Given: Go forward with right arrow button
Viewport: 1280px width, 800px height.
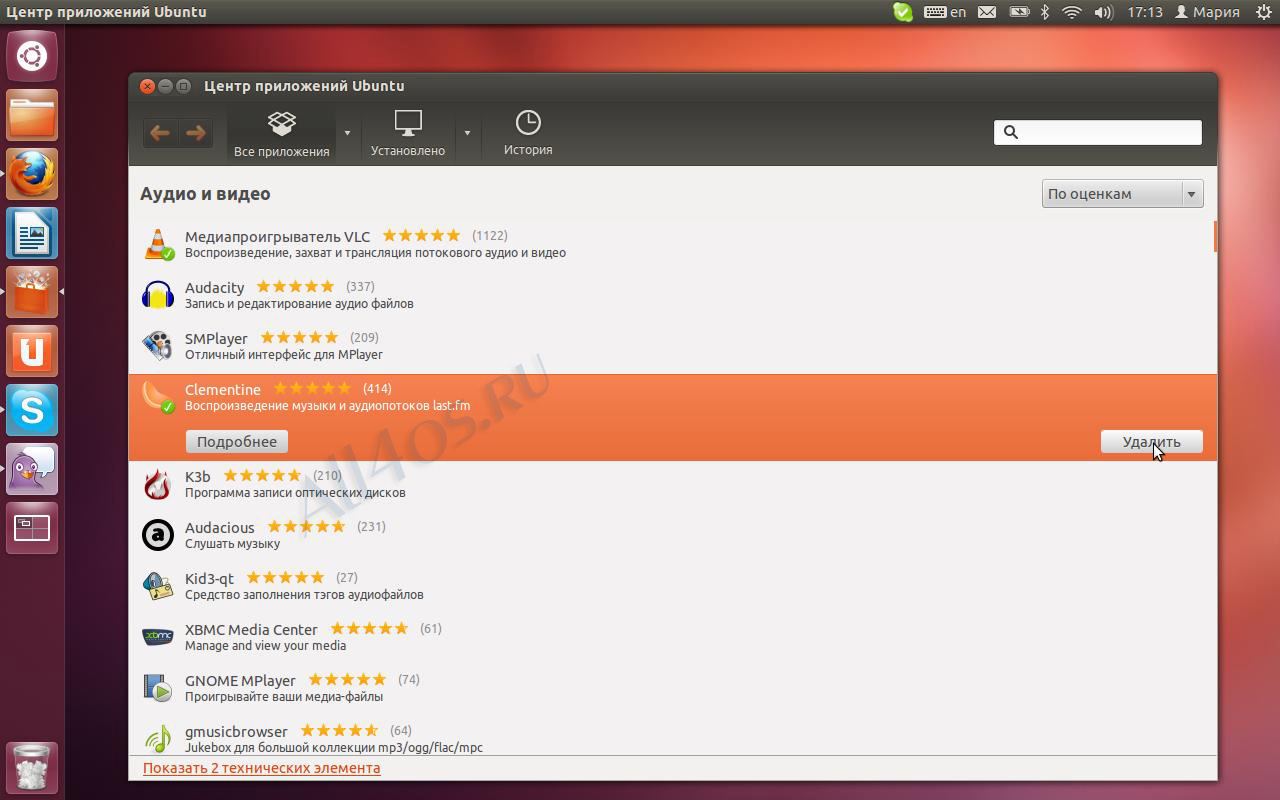Looking at the screenshot, I should [195, 132].
